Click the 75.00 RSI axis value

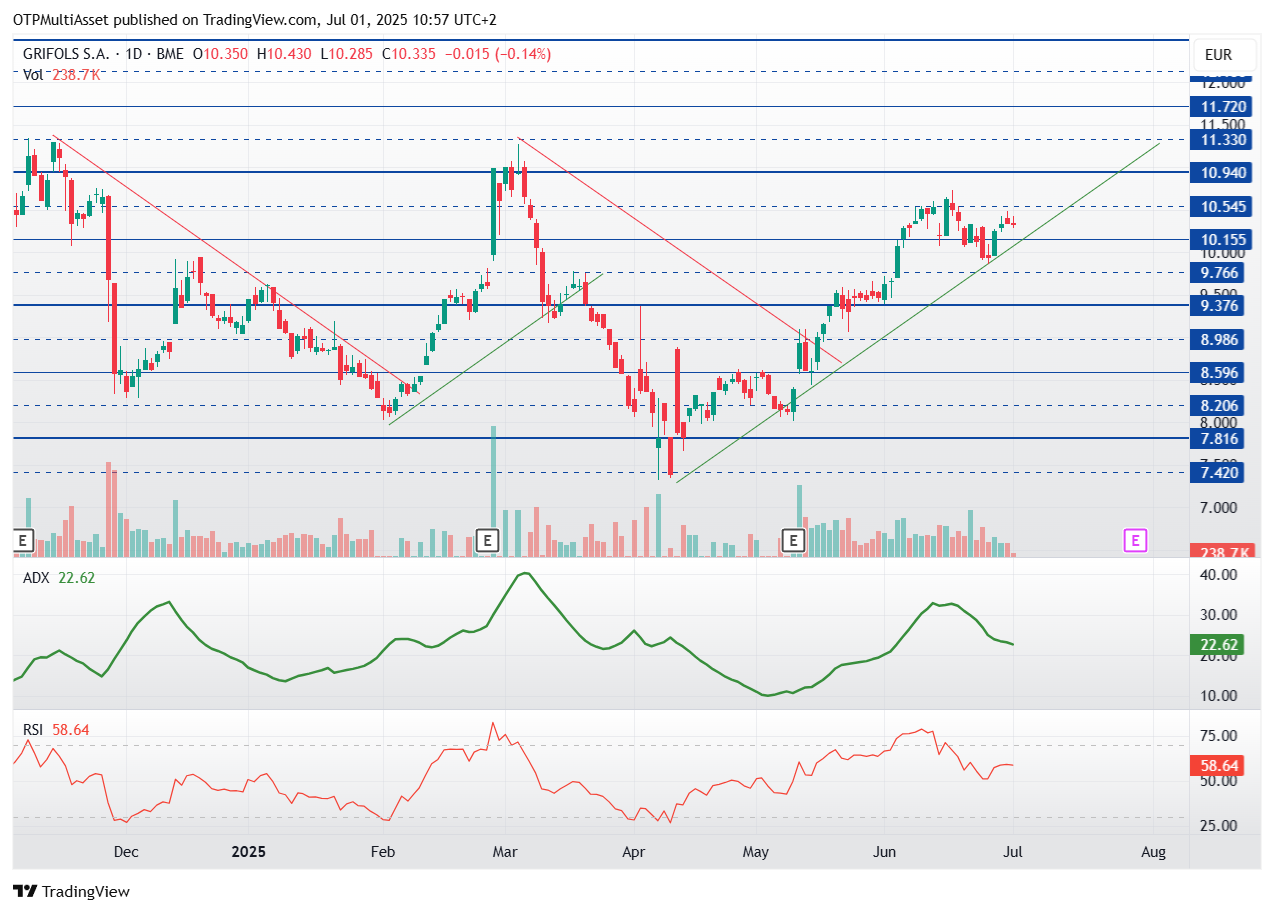[x=1220, y=736]
